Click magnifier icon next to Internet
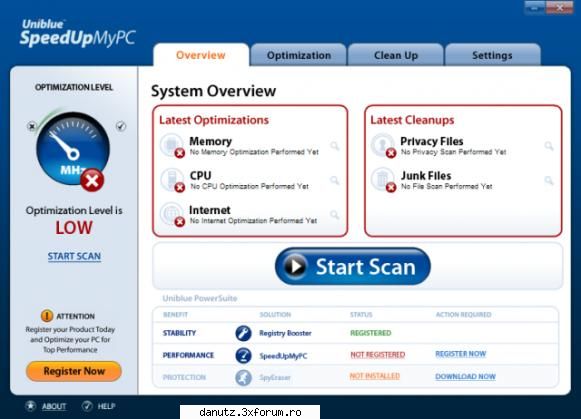This screenshot has height=419, width=581. pyautogui.click(x=335, y=215)
